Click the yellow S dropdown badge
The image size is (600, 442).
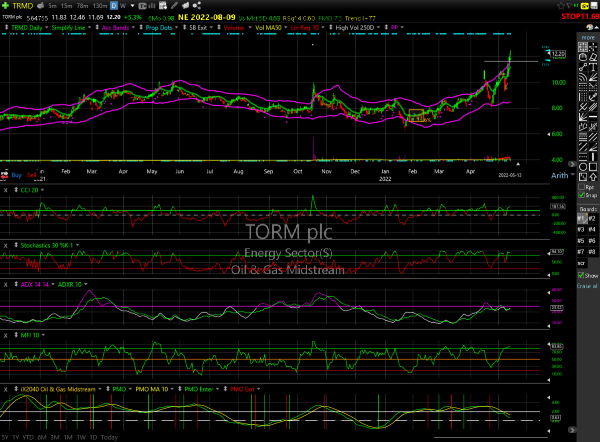coord(585,6)
